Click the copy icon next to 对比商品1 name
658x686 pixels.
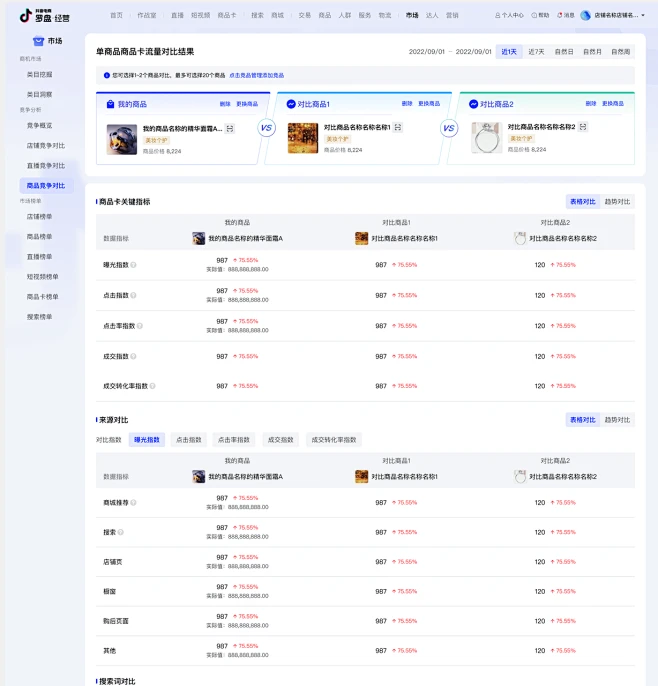398,127
